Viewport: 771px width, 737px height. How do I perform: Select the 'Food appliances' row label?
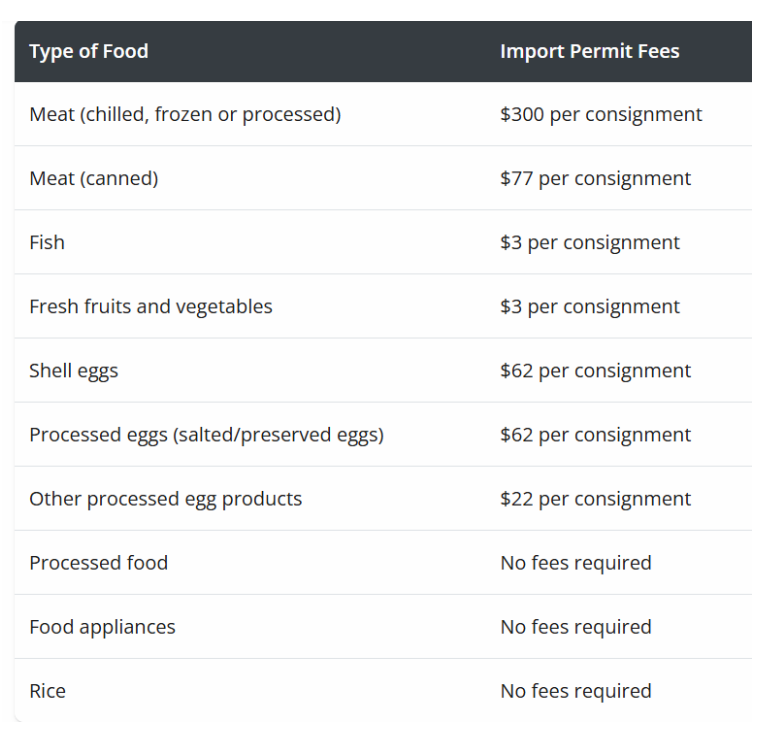(x=102, y=627)
